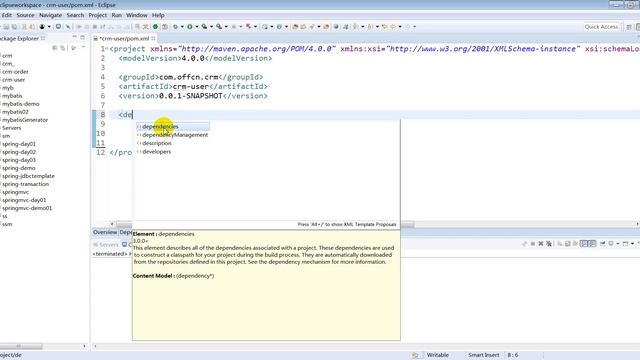Open the Source menu

click(25, 15)
